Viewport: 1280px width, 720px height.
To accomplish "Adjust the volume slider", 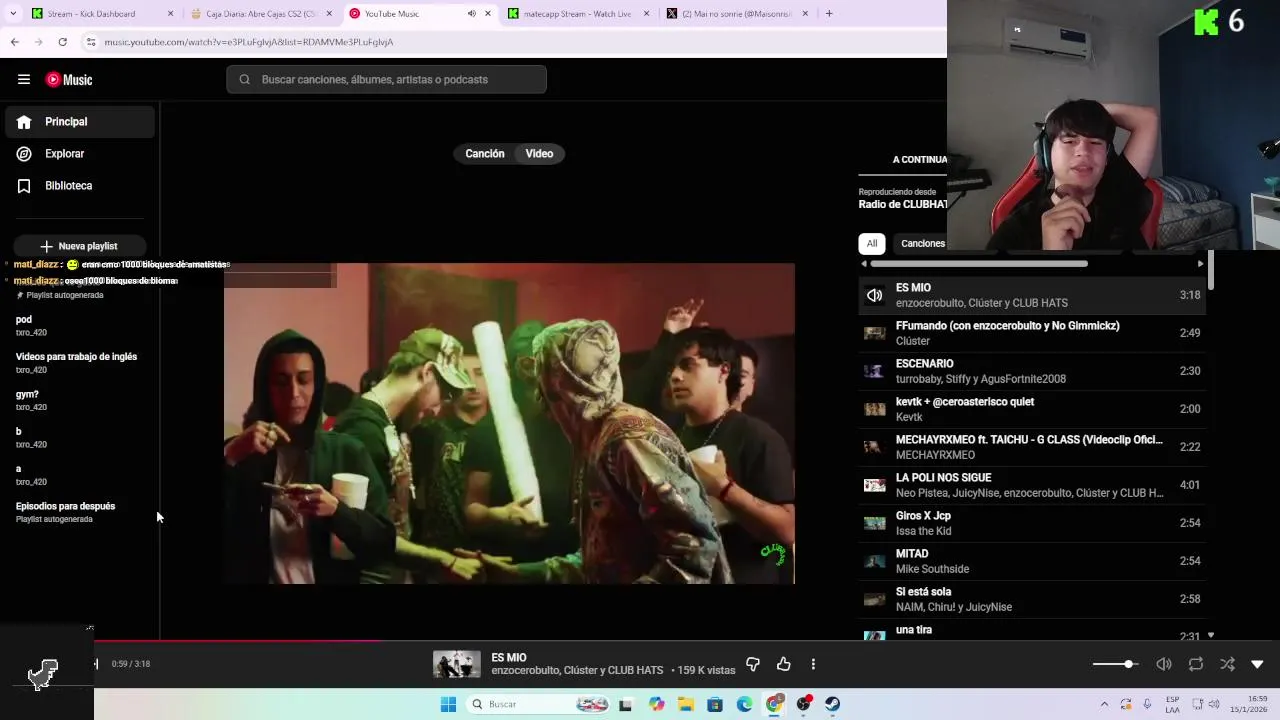I will click(x=1115, y=664).
